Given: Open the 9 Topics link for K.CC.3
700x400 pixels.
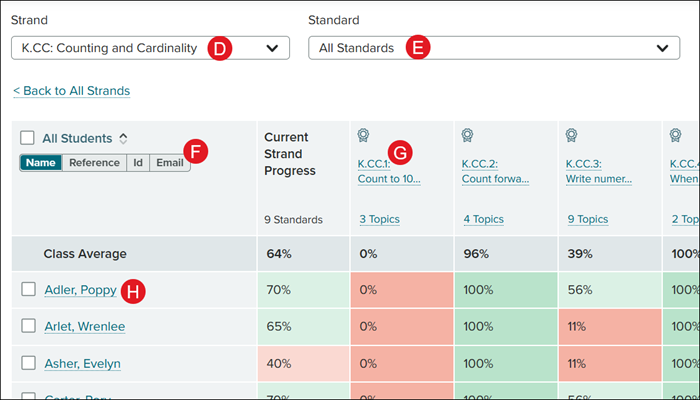Looking at the screenshot, I should pos(587,219).
